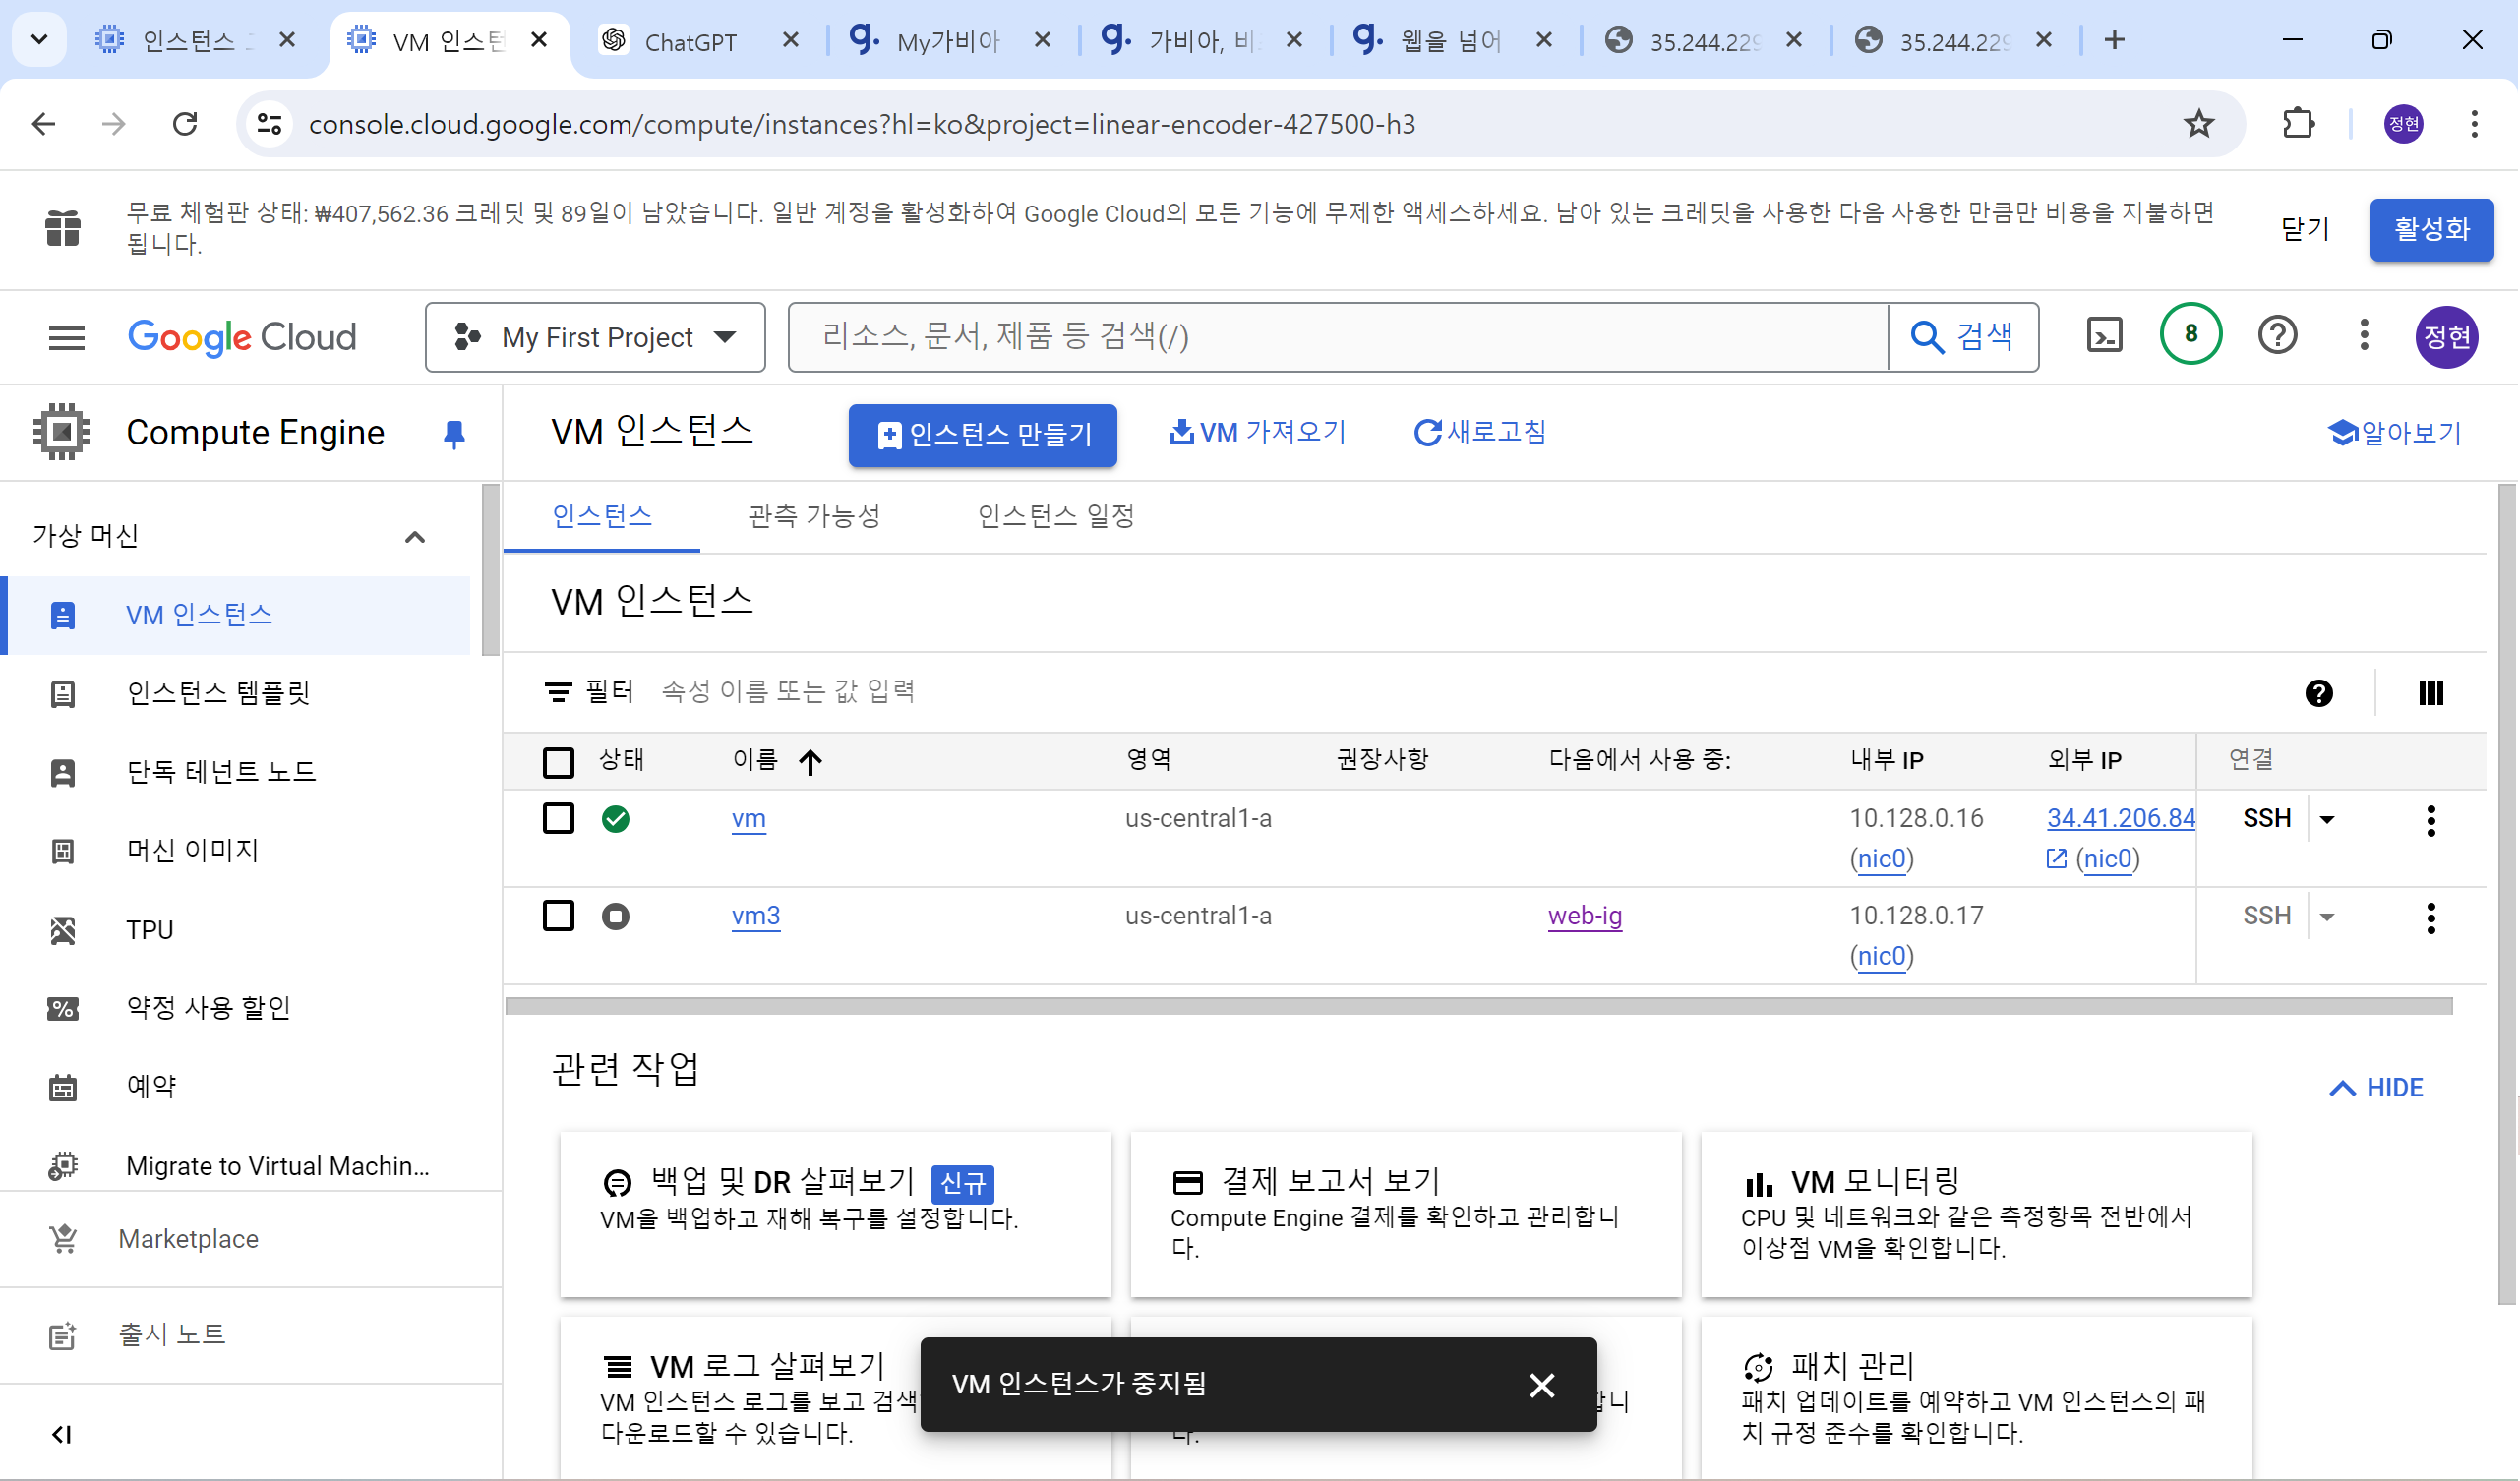Switch to the 관측 가능성 tab
The height and width of the screenshot is (1481, 2520).
814,516
